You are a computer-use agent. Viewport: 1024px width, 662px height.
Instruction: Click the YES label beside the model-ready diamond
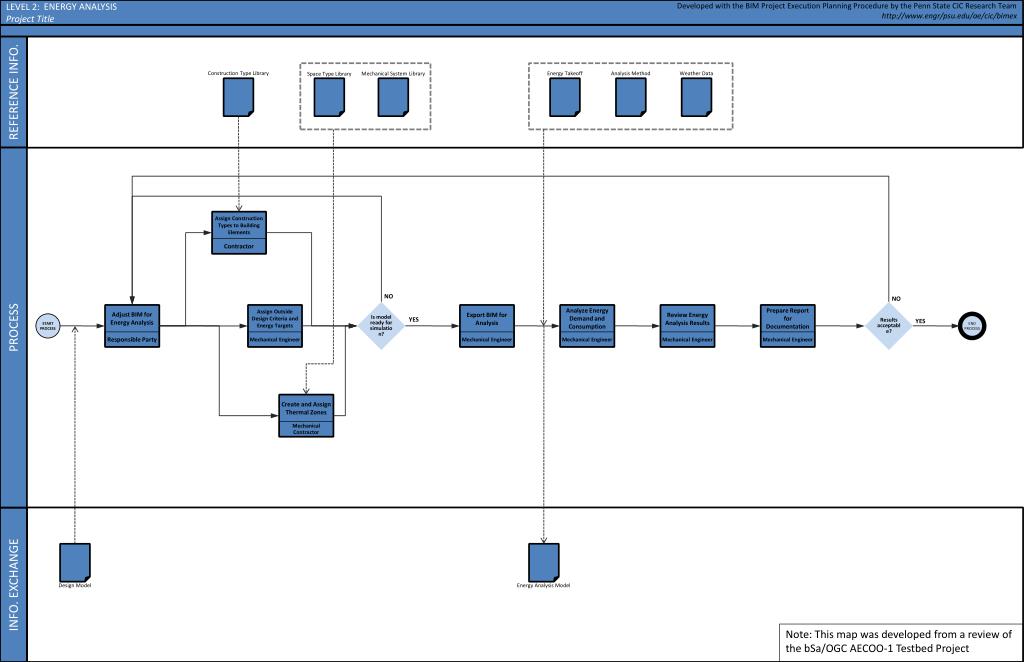click(x=413, y=319)
